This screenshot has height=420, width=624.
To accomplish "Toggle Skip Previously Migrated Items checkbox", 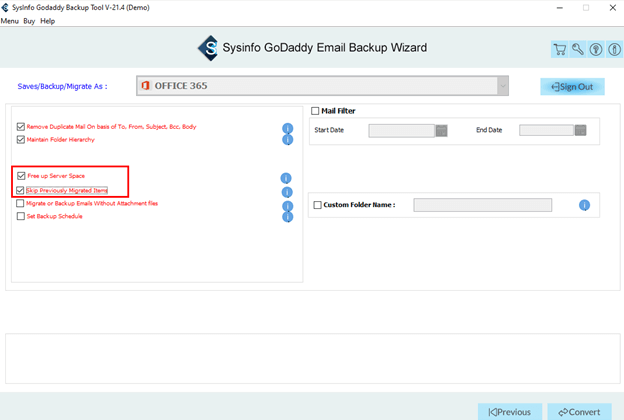I will (x=20, y=190).
